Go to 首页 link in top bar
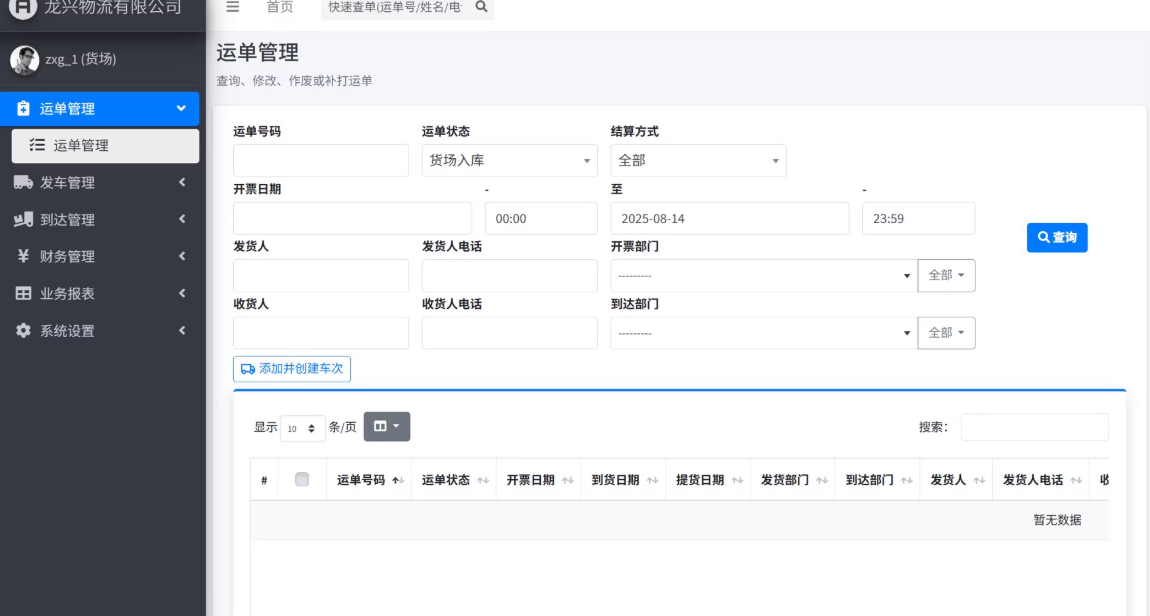Screen dimensions: 1150x616 click(279, 7)
